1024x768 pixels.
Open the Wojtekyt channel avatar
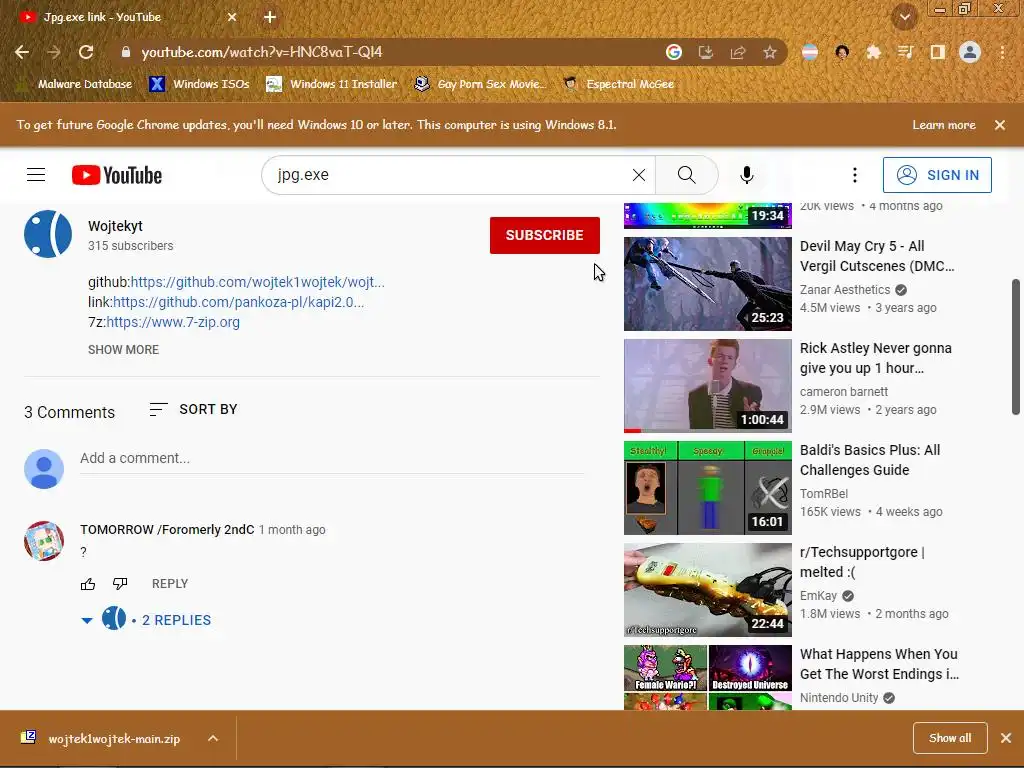[x=48, y=234]
